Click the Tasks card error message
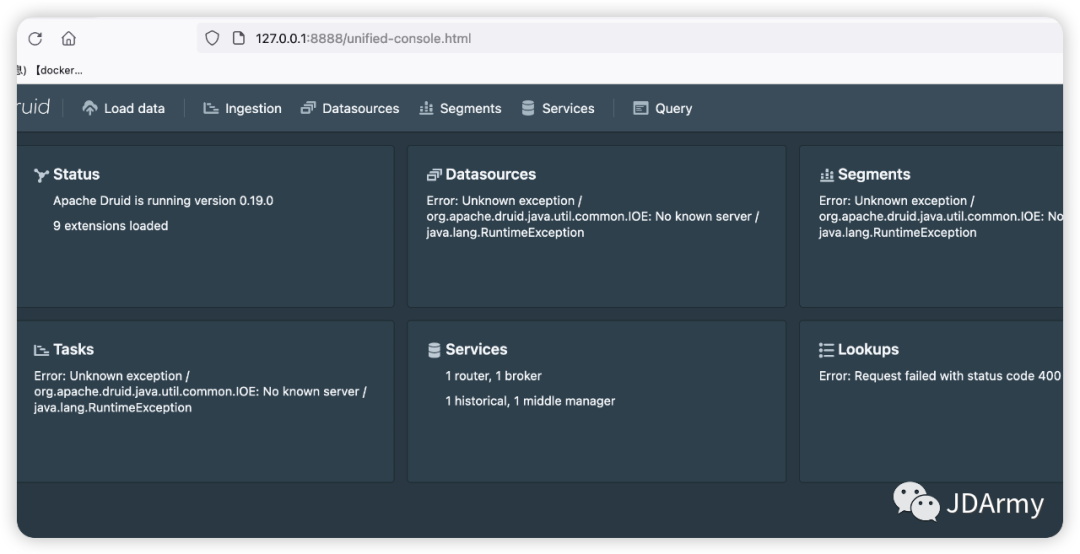Image resolution: width=1080 pixels, height=554 pixels. (200, 391)
